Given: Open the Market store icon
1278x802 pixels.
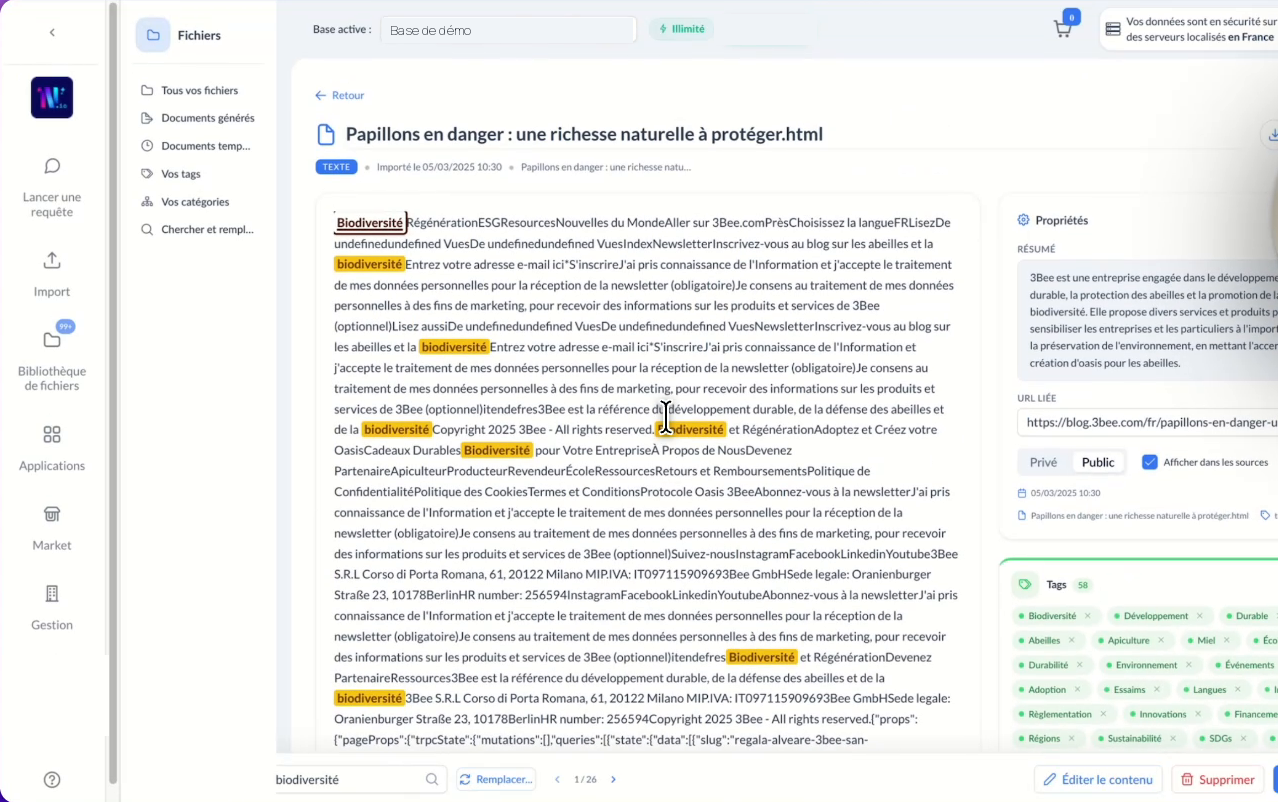Looking at the screenshot, I should pyautogui.click(x=52, y=514).
